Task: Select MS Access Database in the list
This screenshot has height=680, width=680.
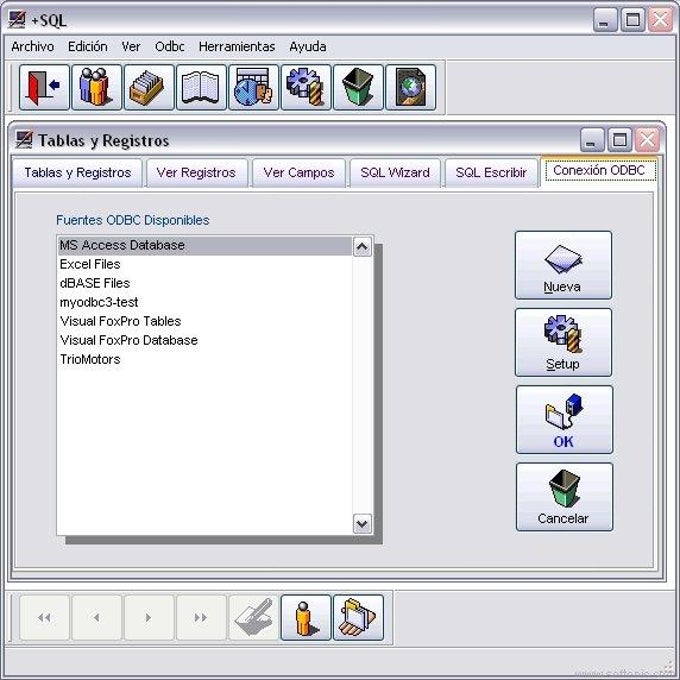Action: (x=205, y=245)
